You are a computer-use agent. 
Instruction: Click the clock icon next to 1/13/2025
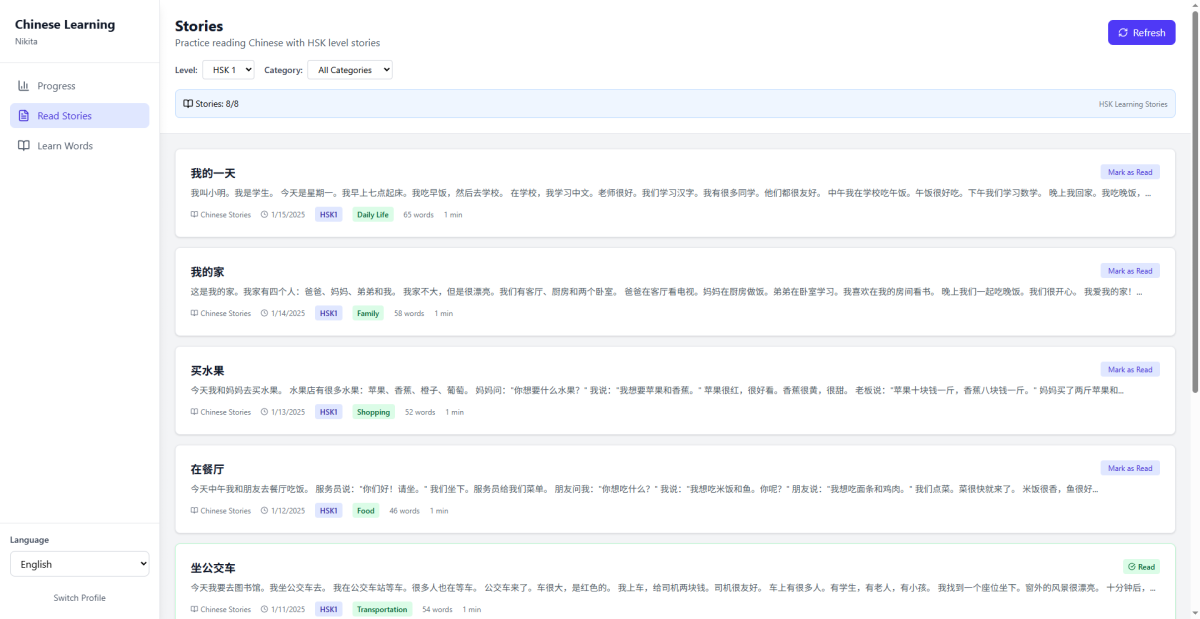[264, 412]
